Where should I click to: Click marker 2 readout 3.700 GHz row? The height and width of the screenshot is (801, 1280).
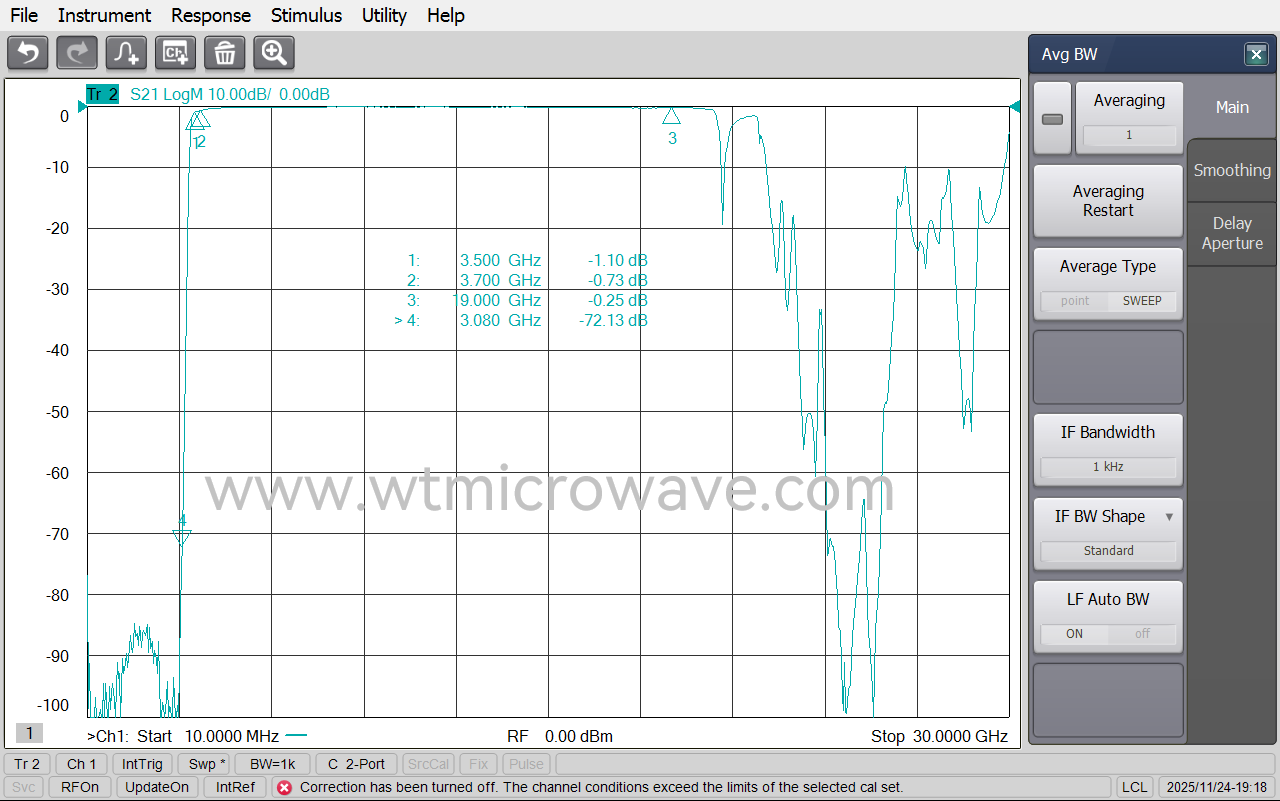click(x=528, y=280)
